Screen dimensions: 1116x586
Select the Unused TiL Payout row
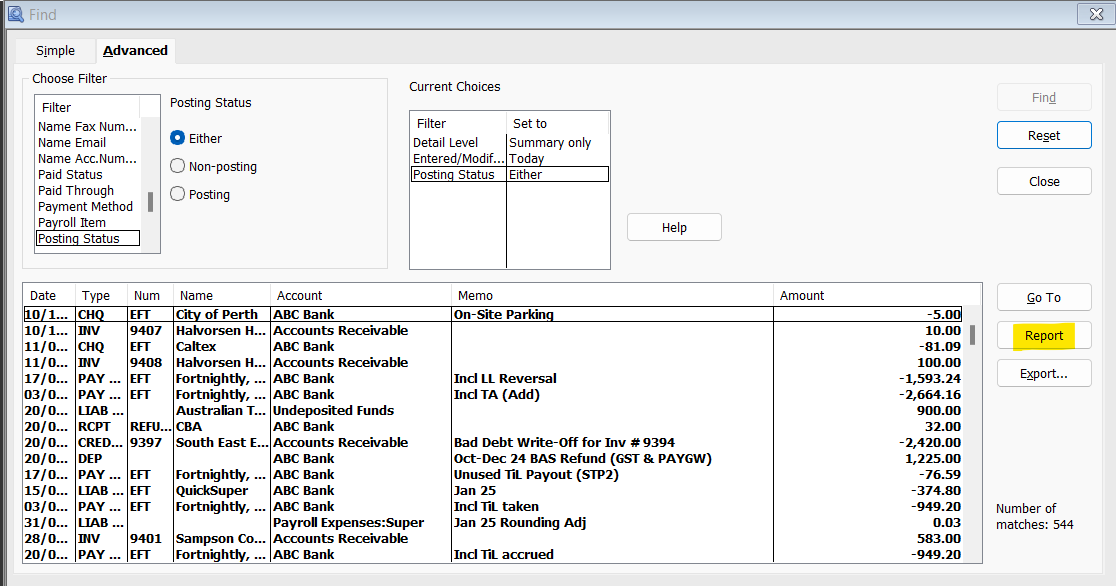pos(493,475)
